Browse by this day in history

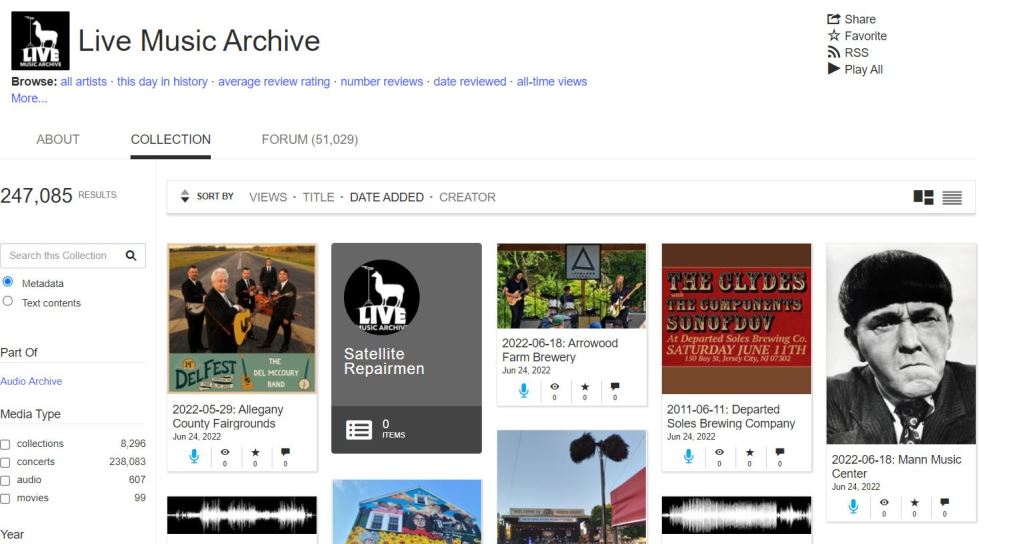pyautogui.click(x=162, y=82)
